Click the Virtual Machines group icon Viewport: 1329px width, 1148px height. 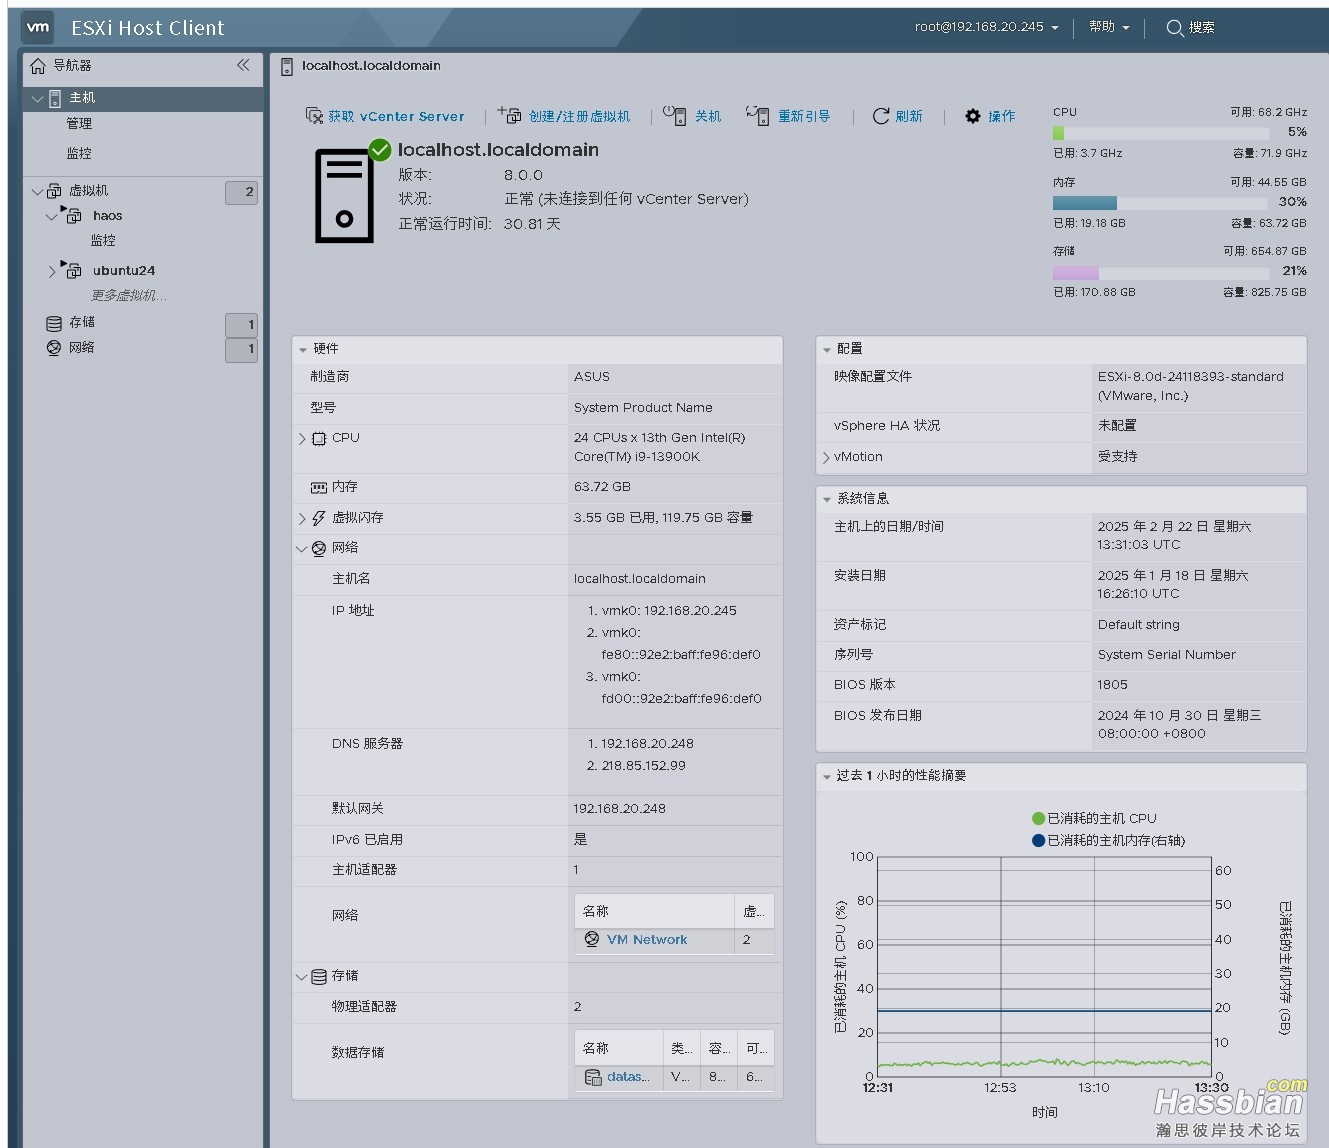54,191
